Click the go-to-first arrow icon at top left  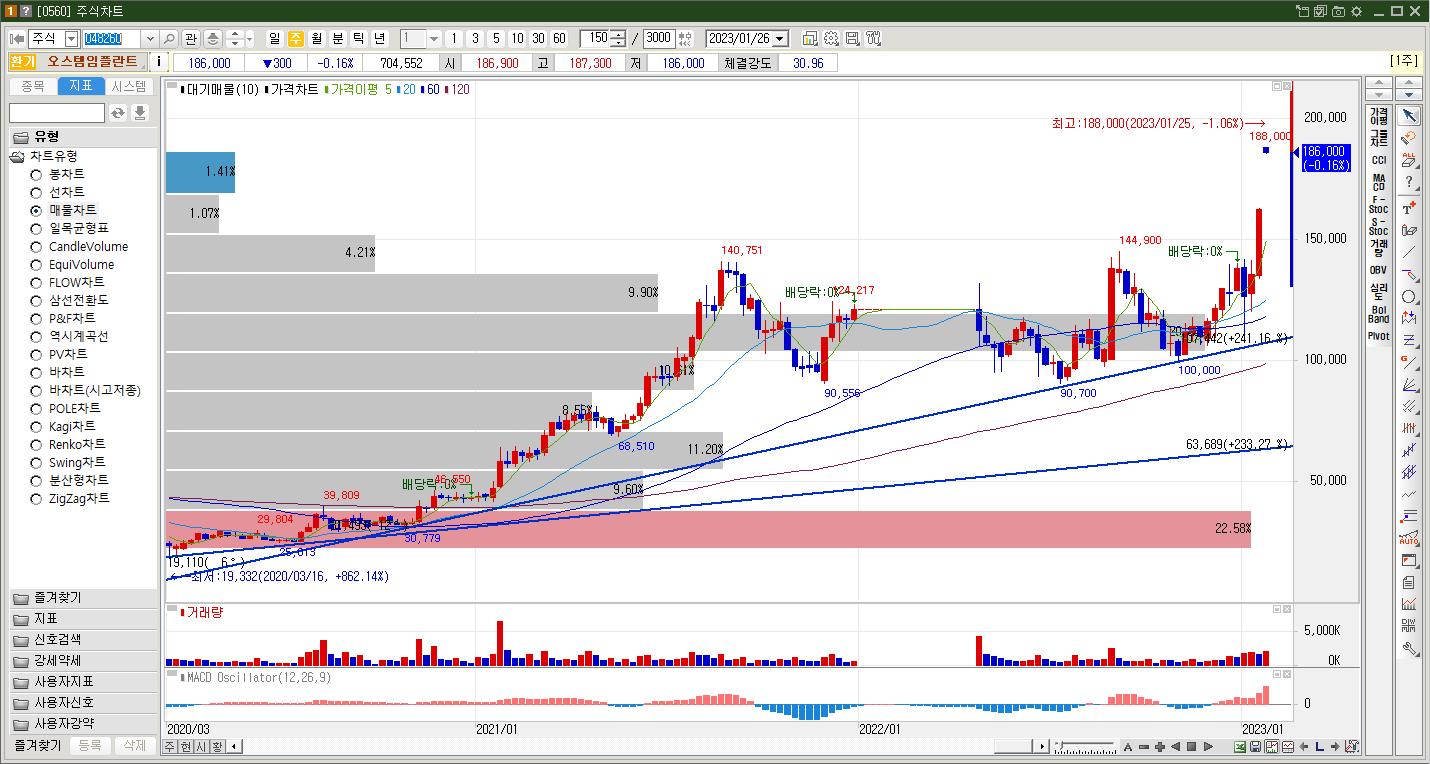pyautogui.click(x=16, y=38)
